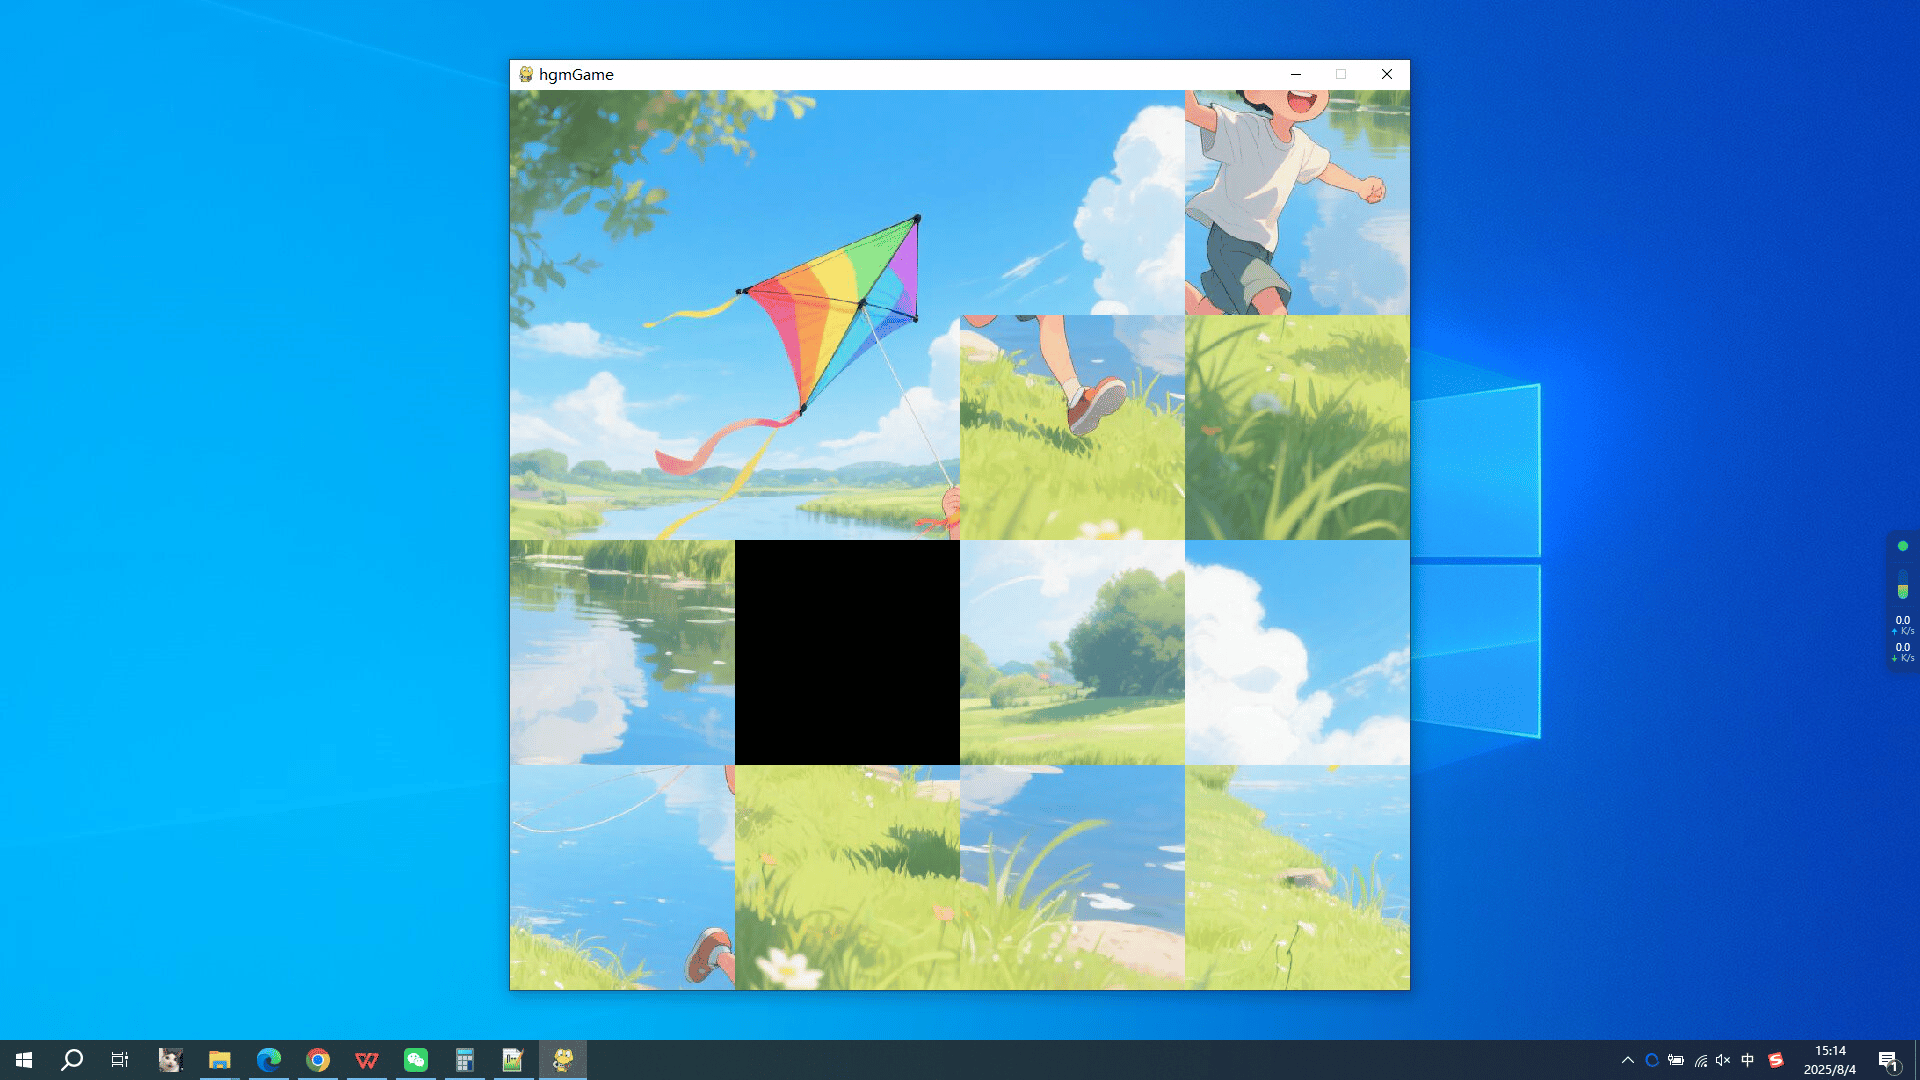1920x1080 pixels.
Task: Open Task View on the taskbar
Action: point(120,1059)
